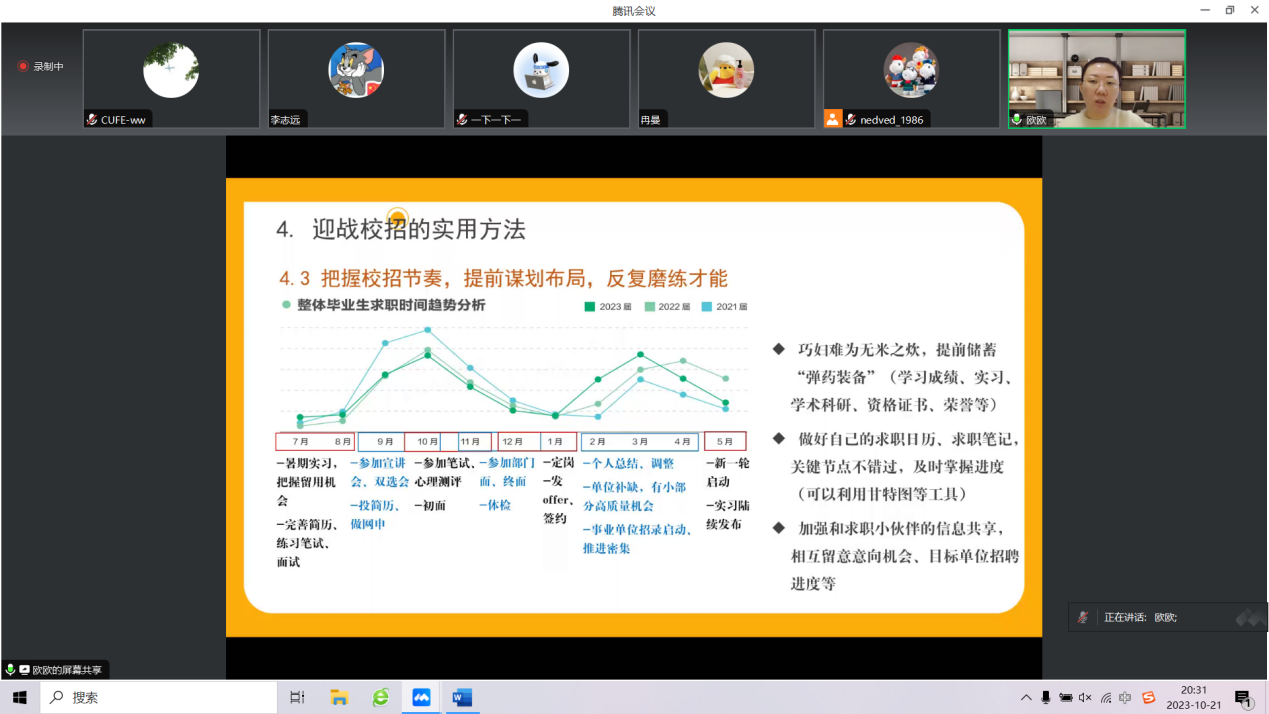Click the taskbar clock showing 20:31

(x=1193, y=697)
